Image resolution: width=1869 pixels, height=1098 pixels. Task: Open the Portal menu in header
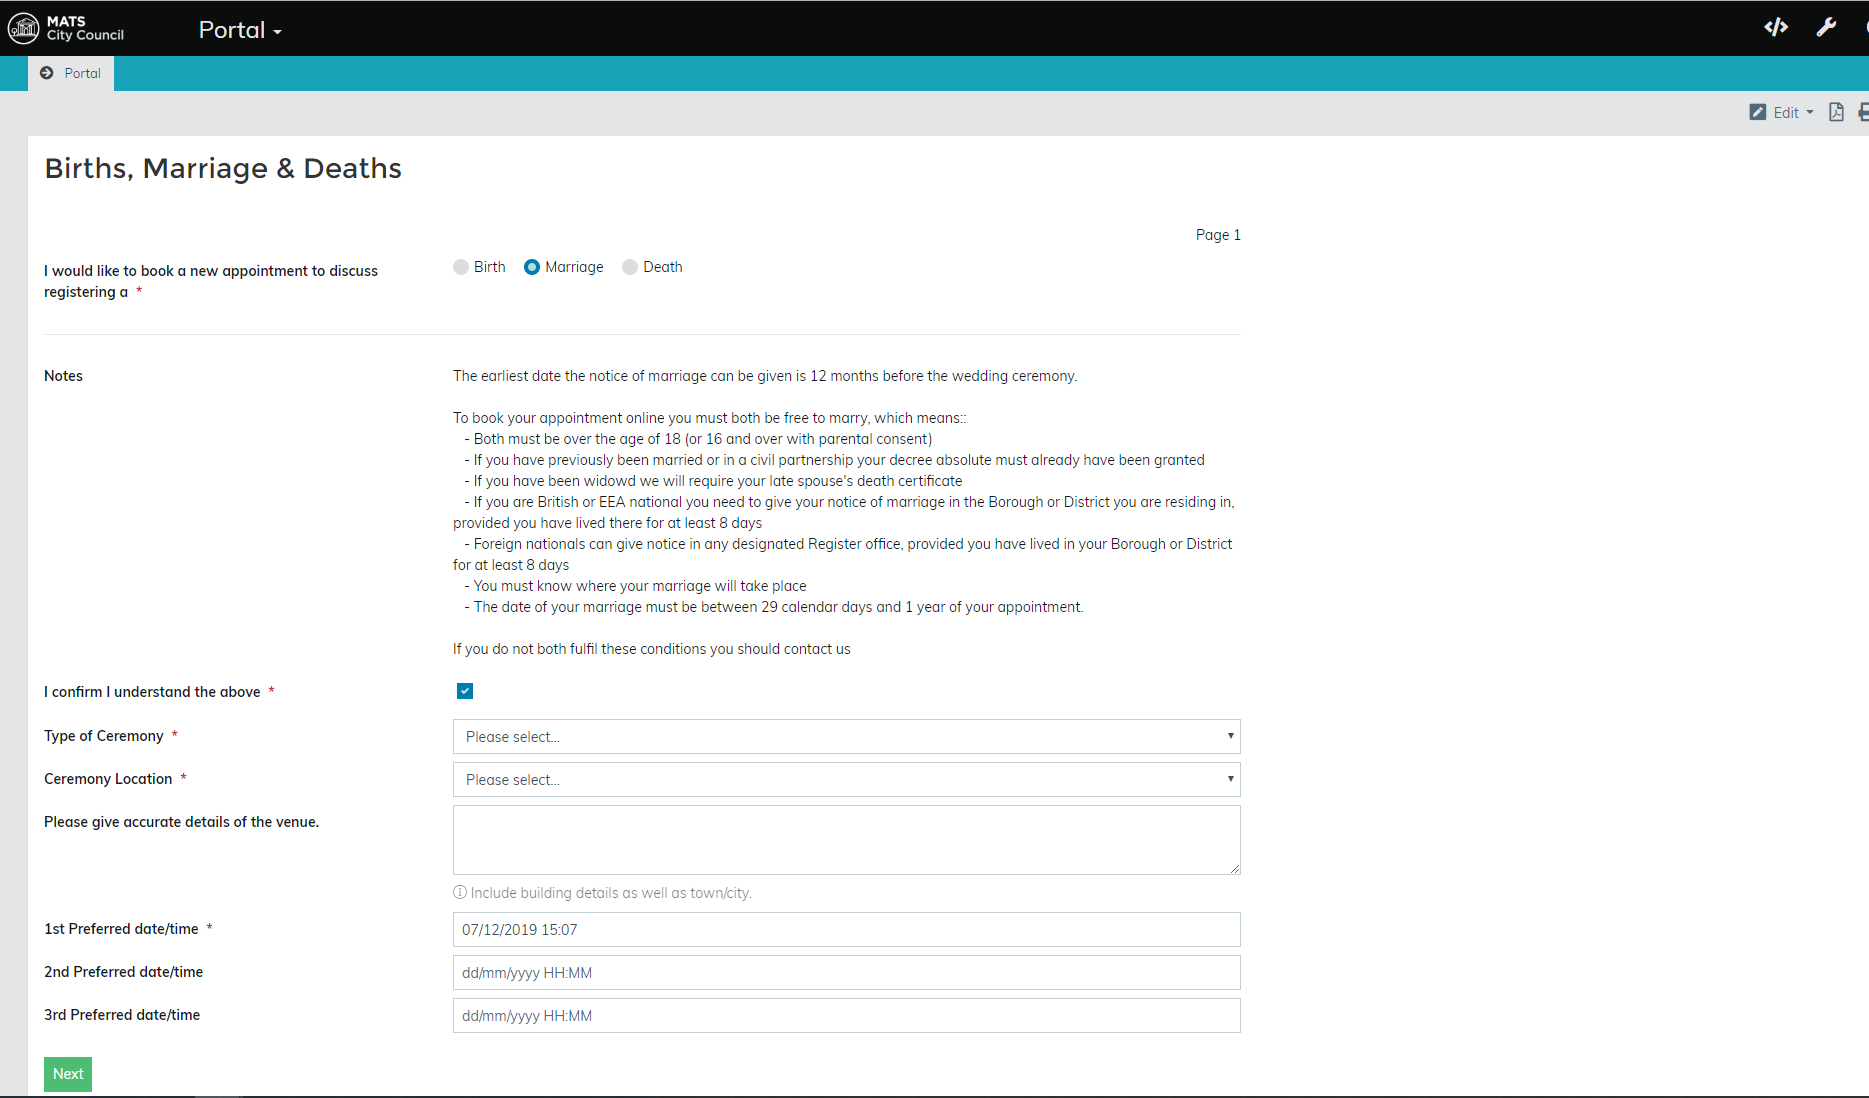[x=240, y=30]
